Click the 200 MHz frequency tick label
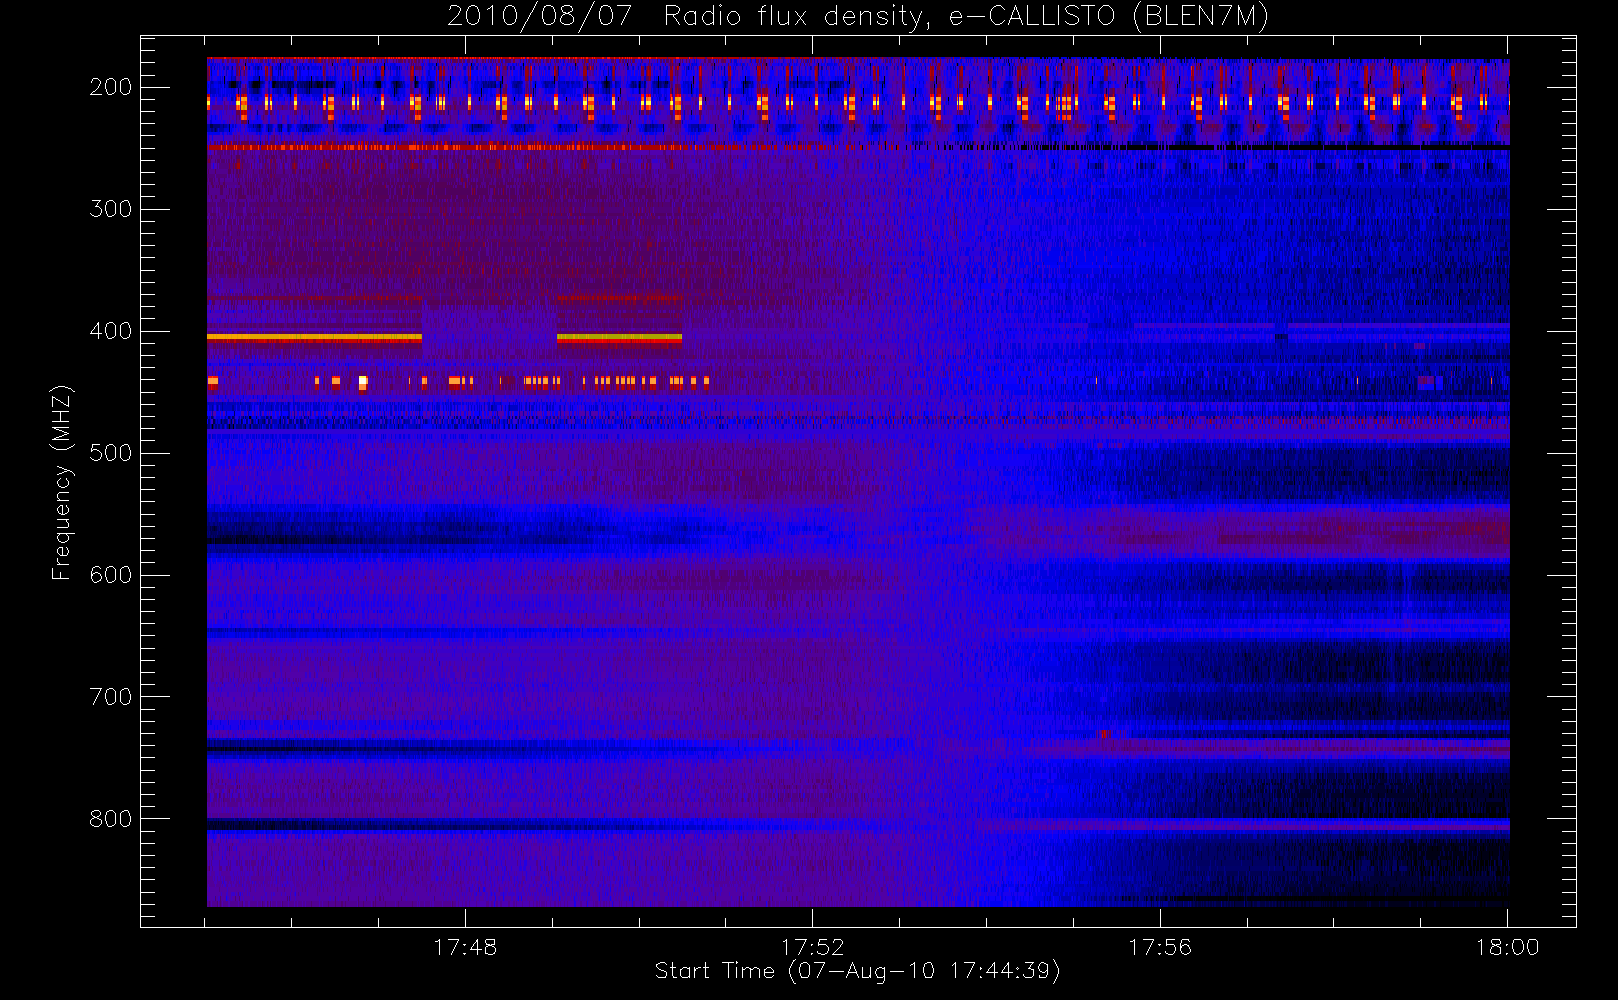 110,87
